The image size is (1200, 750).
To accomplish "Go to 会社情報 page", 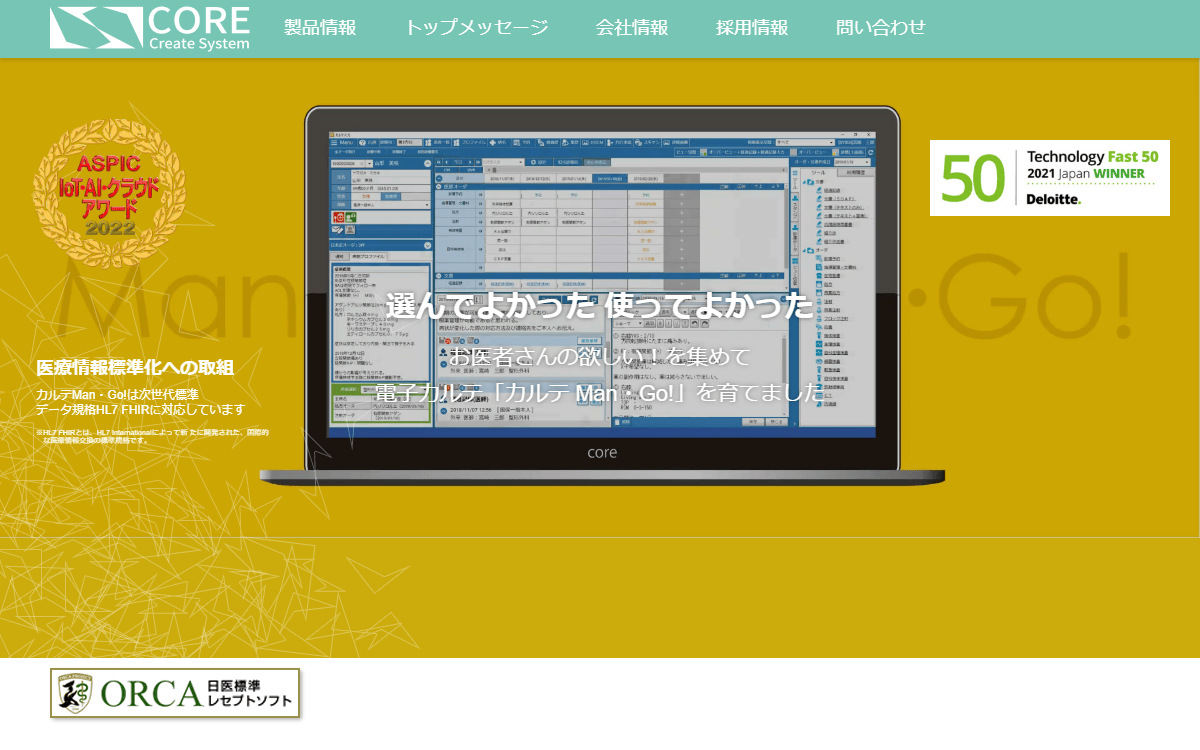I will click(632, 28).
